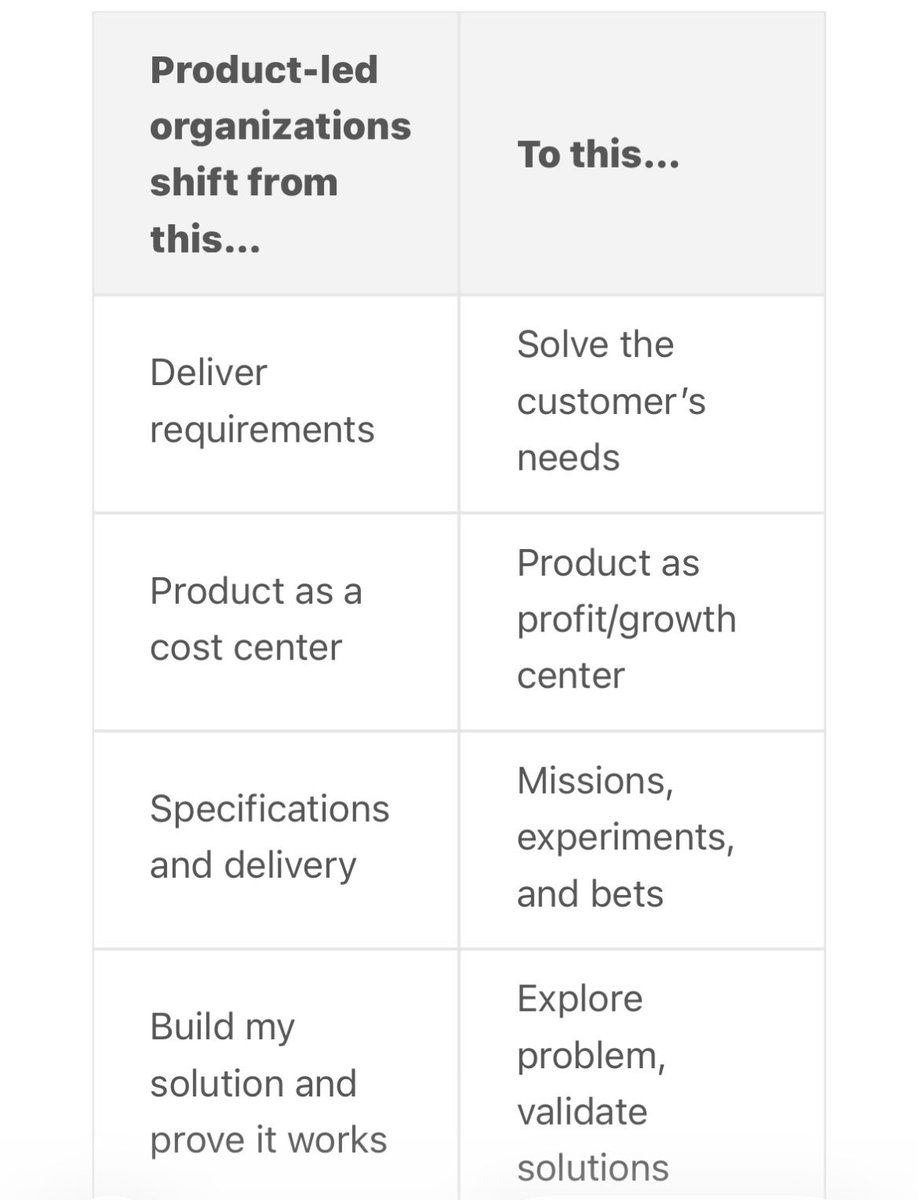Image resolution: width=918 pixels, height=1200 pixels.
Task: Select the 'Explore problem, validate solutions' cell
Action: click(642, 1074)
